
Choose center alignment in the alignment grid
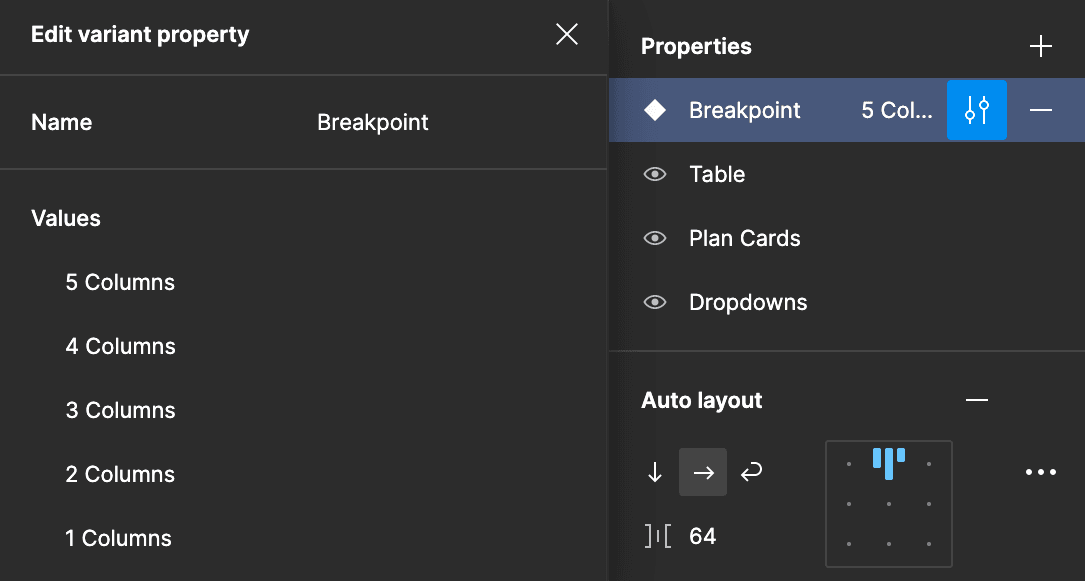(x=888, y=504)
